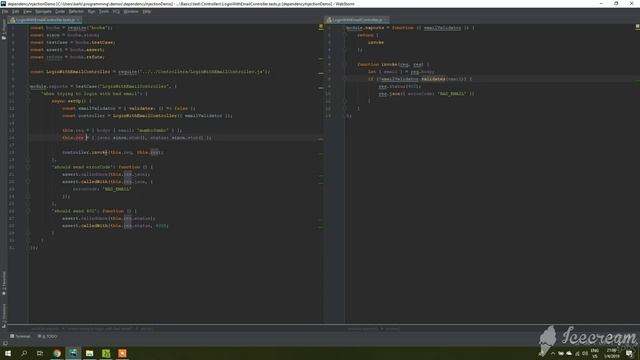Image resolution: width=640 pixels, height=360 pixels.
Task: Place cursor on controller.invoke call line
Action: click(113, 152)
